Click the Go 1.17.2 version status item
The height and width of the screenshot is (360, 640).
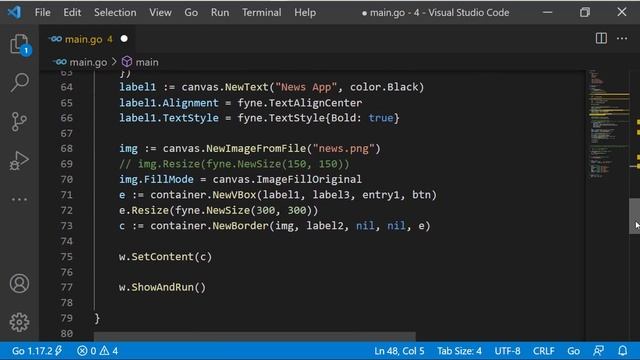click(37, 351)
